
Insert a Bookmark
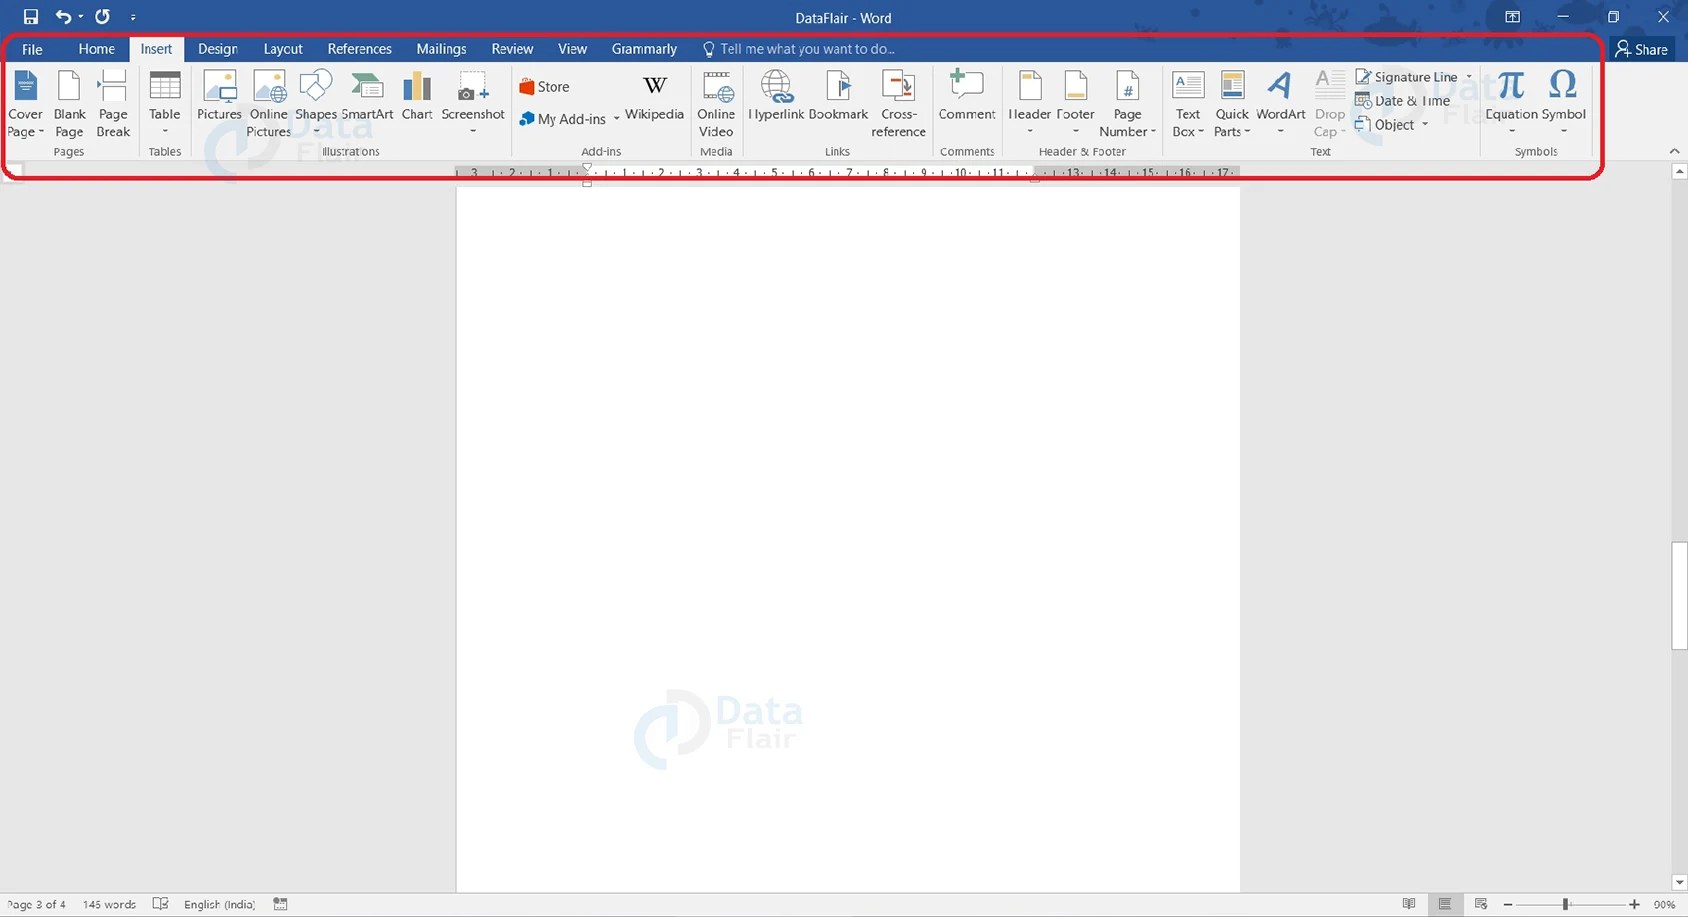point(838,100)
